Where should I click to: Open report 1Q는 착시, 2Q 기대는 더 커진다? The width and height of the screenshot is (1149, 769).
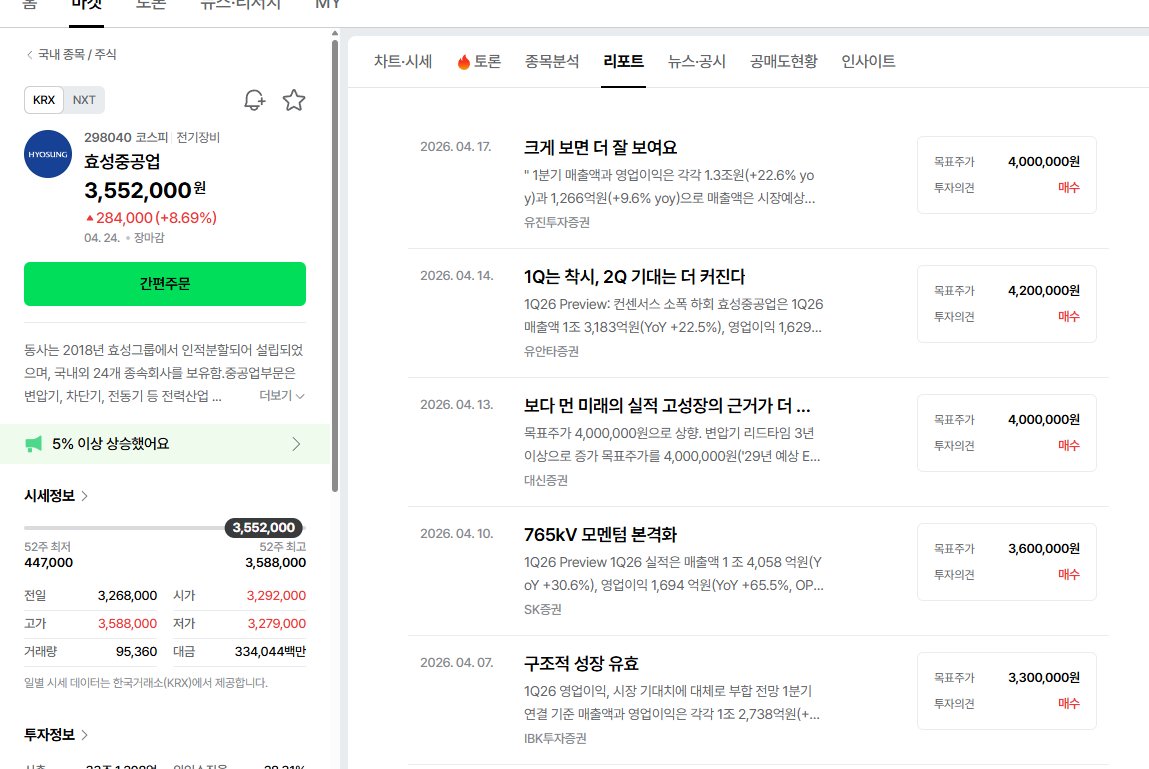[x=635, y=276]
